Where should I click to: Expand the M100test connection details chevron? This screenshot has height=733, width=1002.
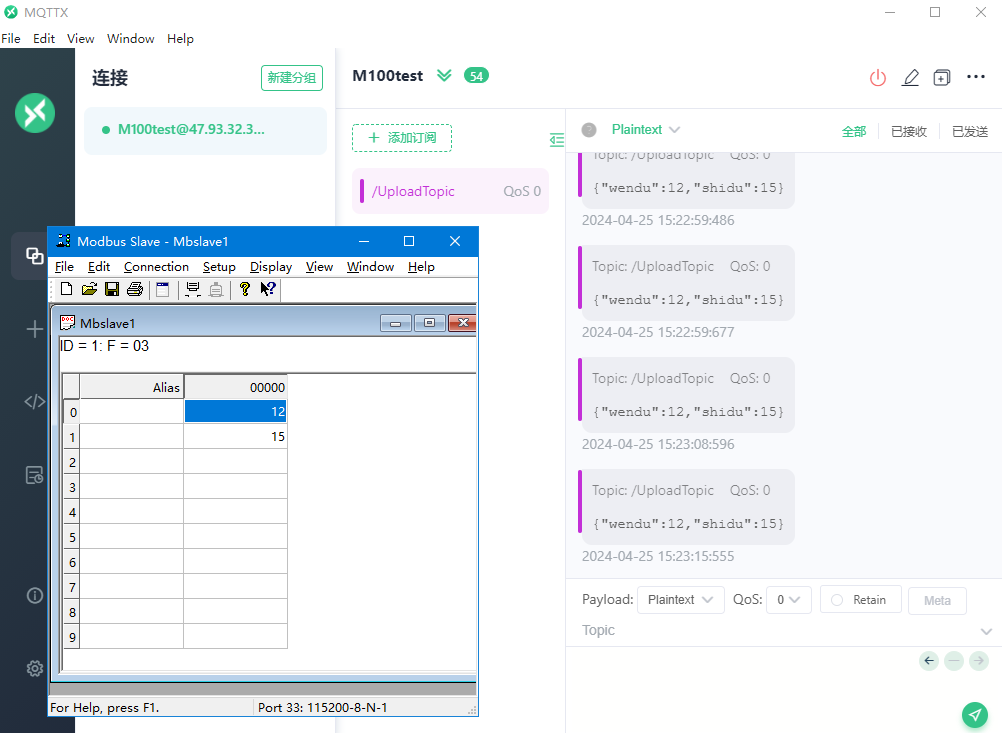click(444, 75)
